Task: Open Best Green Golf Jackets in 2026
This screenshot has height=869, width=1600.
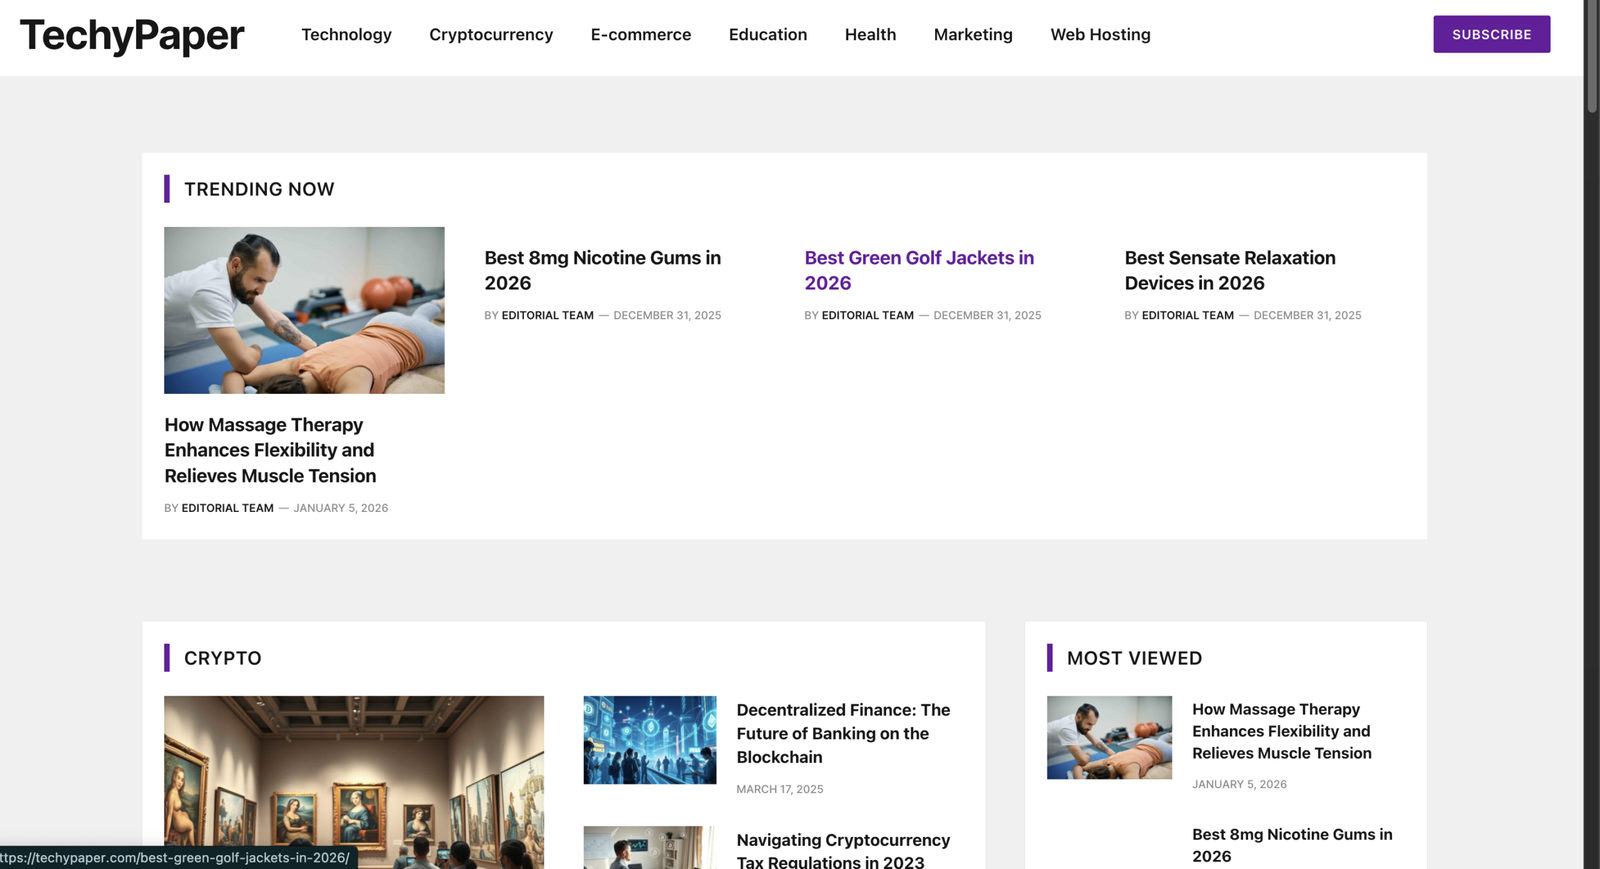Action: [918, 270]
